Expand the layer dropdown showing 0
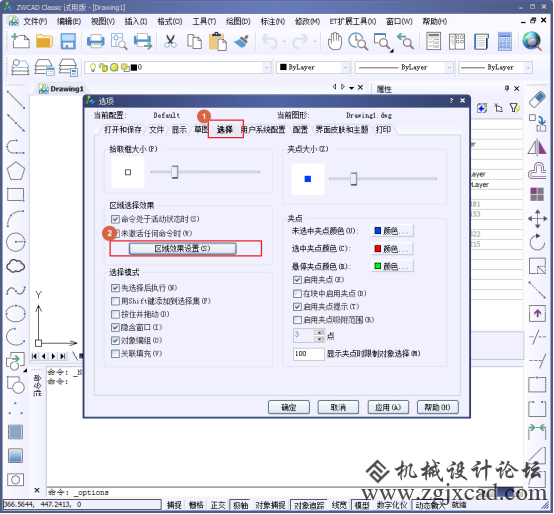The image size is (554, 514). click(x=267, y=67)
